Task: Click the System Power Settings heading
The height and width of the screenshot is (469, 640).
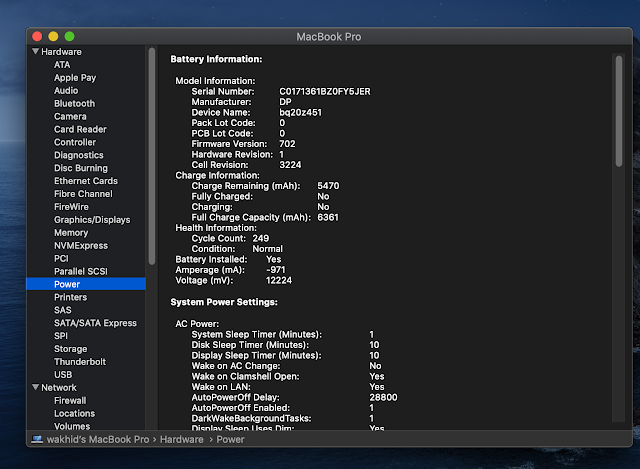Action: click(224, 302)
